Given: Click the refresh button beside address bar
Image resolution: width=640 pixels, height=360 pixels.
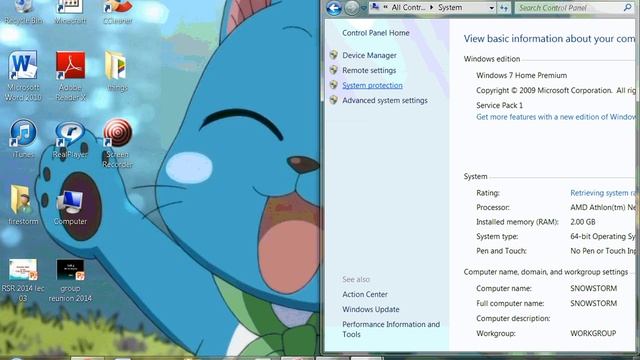Looking at the screenshot, I should [504, 8].
